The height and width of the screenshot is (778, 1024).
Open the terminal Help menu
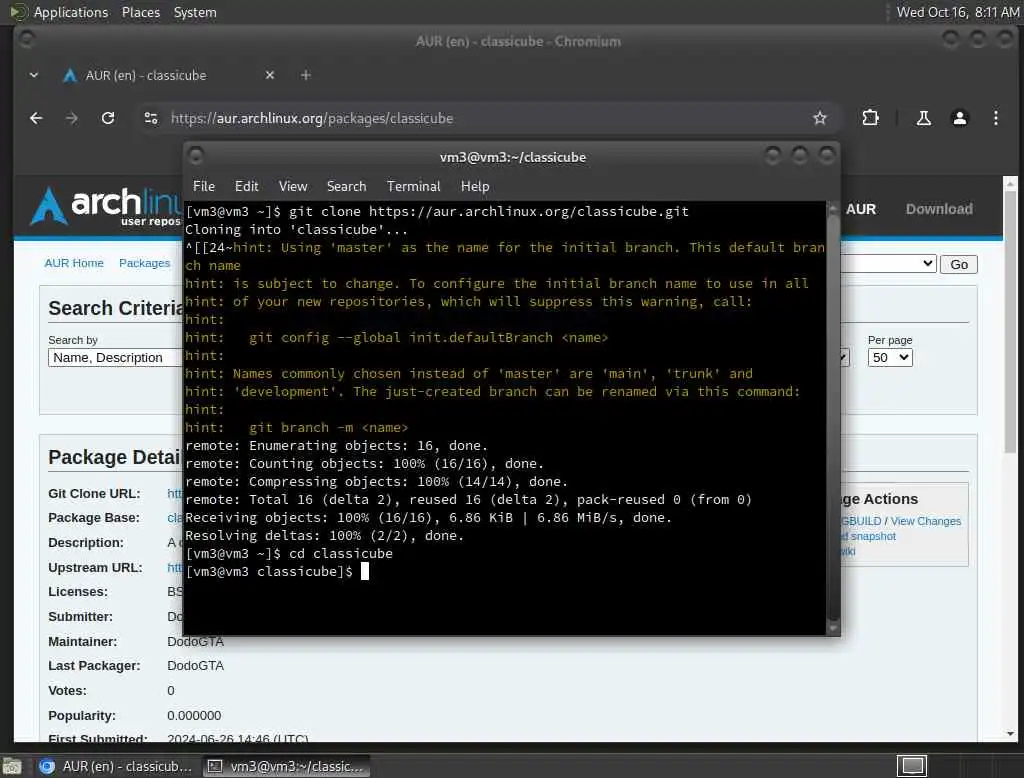[x=475, y=186]
